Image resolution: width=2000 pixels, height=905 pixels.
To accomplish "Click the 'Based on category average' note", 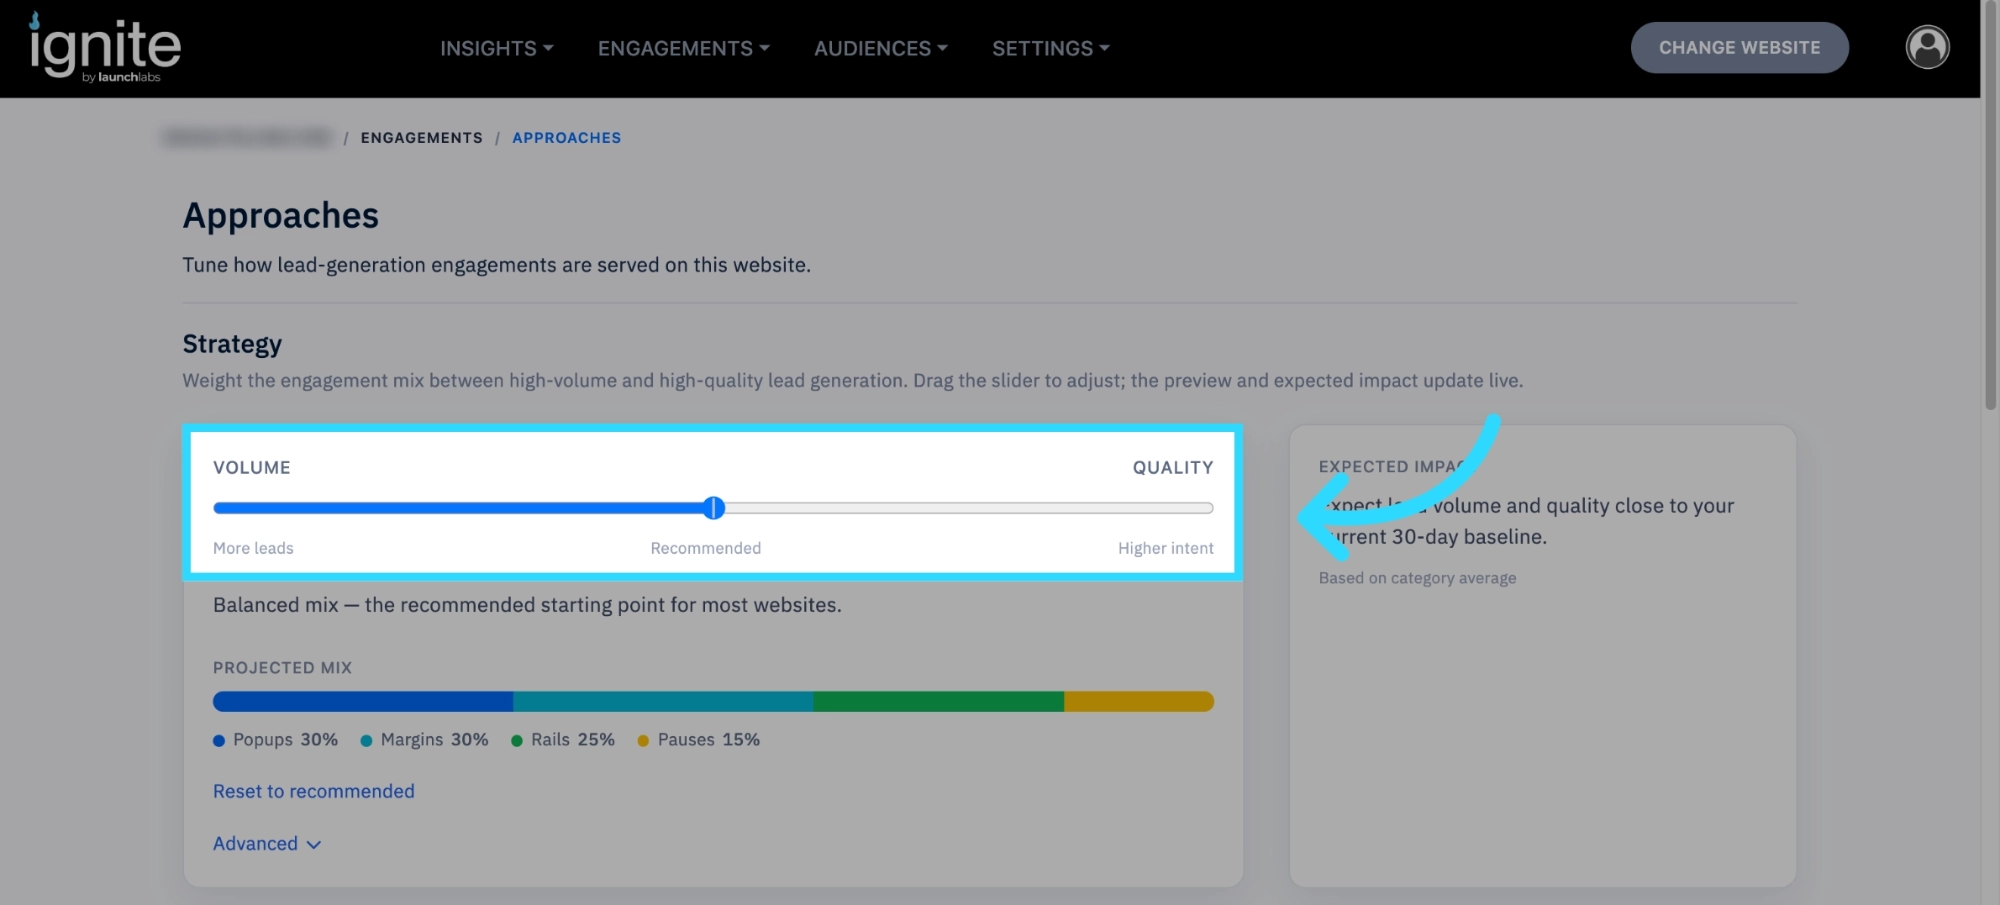I will click(x=1417, y=578).
